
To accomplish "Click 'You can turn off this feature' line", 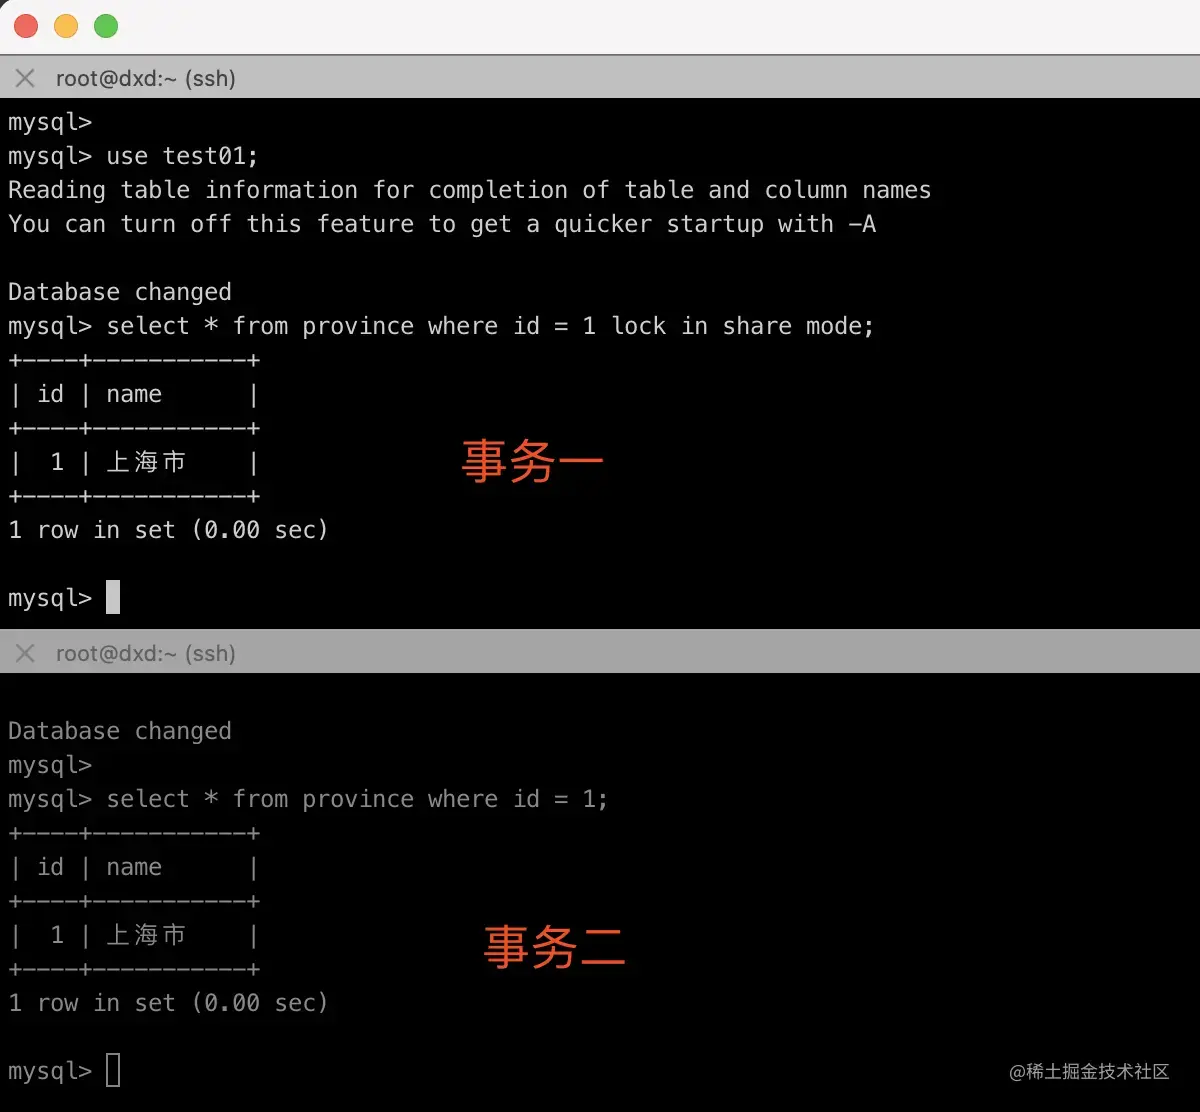I will click(442, 224).
